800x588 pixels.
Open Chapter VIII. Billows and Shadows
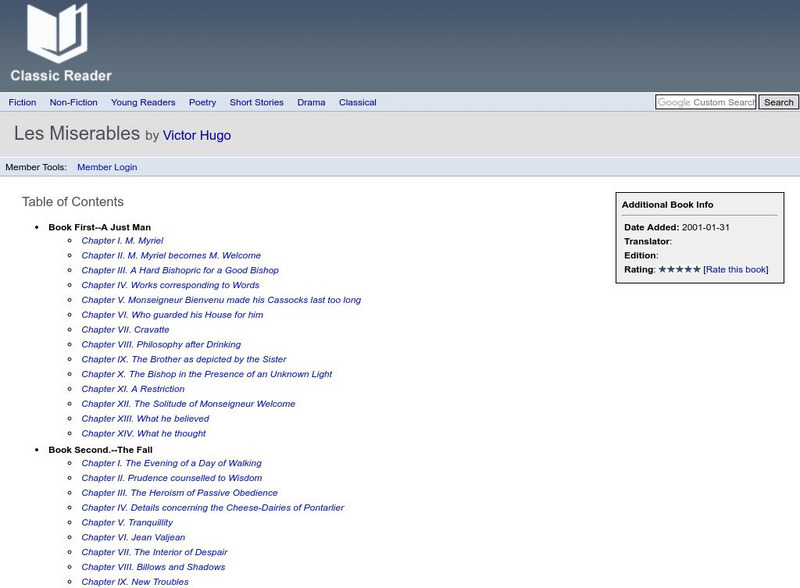pyautogui.click(x=153, y=567)
